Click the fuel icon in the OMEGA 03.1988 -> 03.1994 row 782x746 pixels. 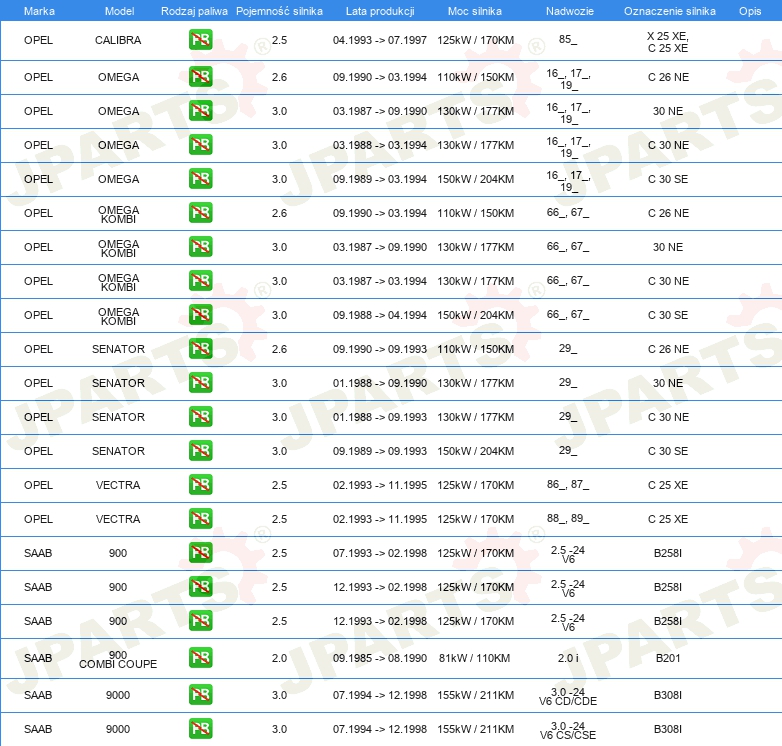pos(200,145)
